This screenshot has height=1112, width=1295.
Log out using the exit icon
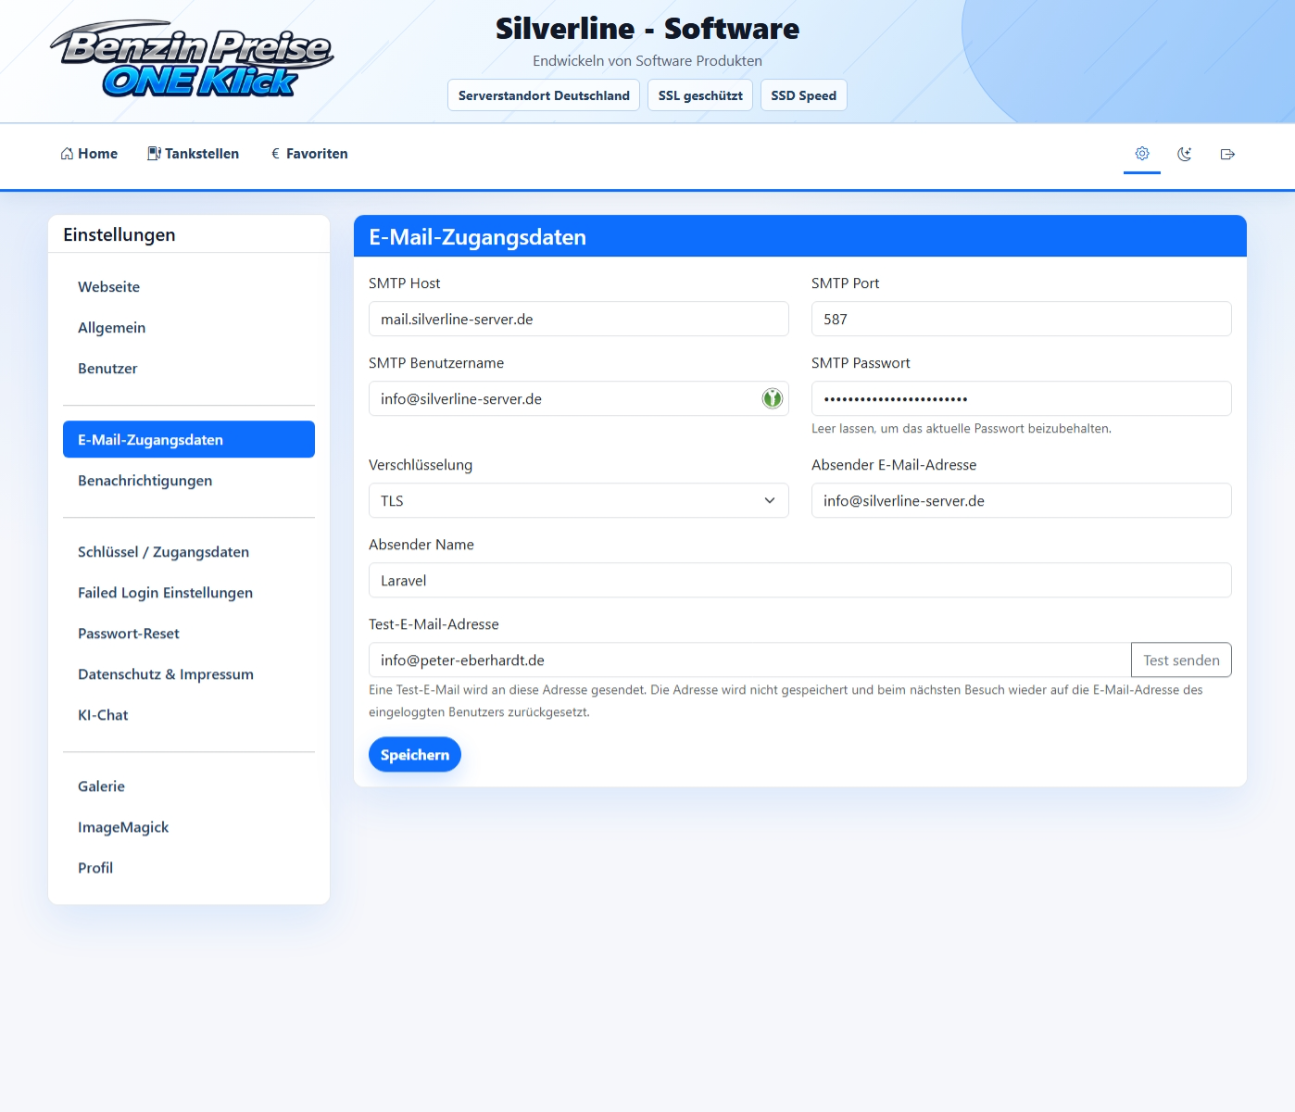(1228, 154)
